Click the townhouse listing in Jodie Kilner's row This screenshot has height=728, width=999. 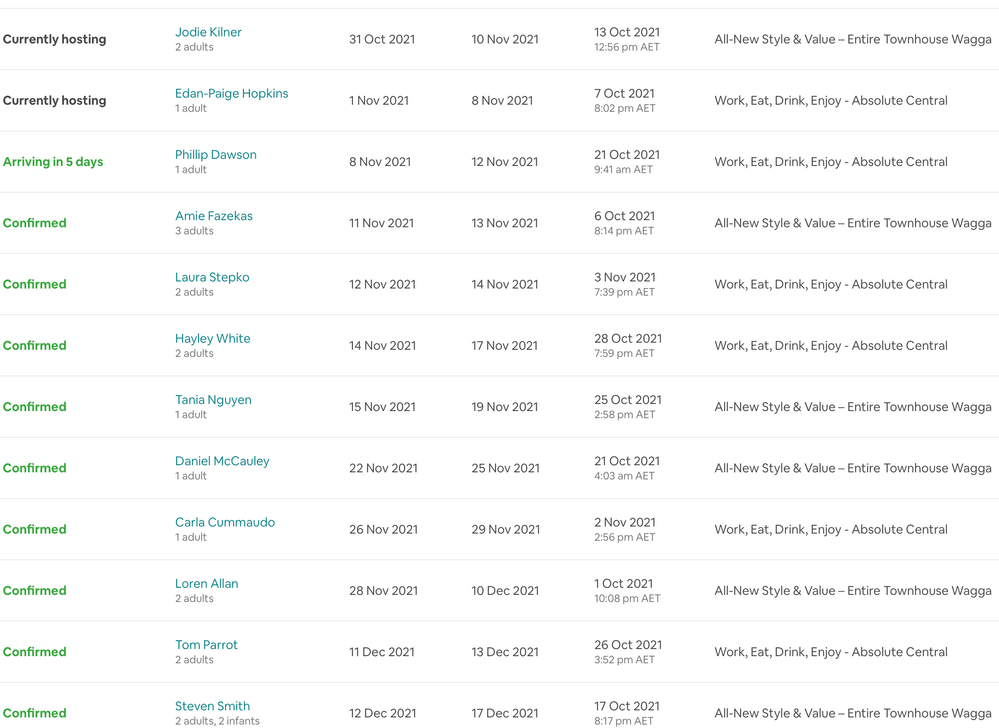coord(852,40)
